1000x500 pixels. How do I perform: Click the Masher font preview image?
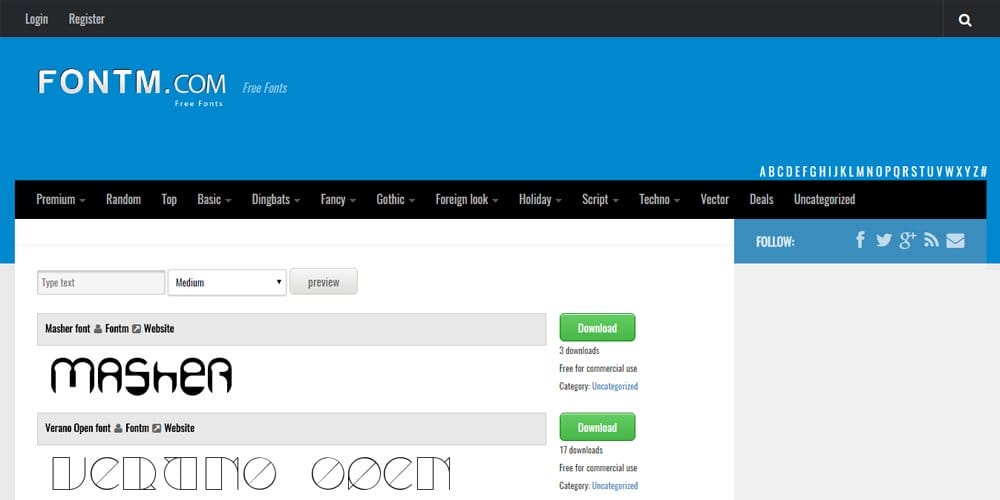tap(142, 376)
